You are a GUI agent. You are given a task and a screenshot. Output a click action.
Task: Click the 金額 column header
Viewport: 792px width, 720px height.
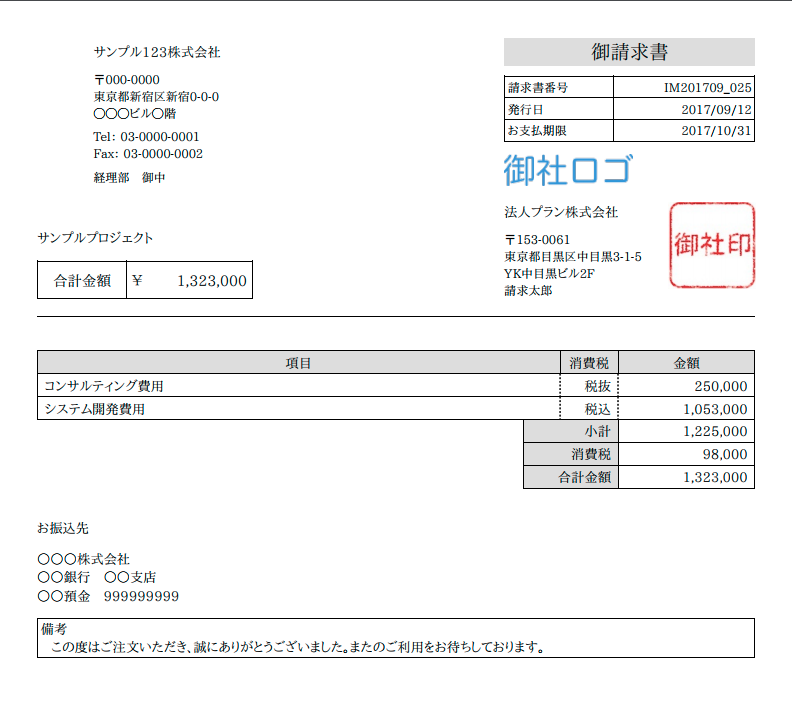coord(686,363)
